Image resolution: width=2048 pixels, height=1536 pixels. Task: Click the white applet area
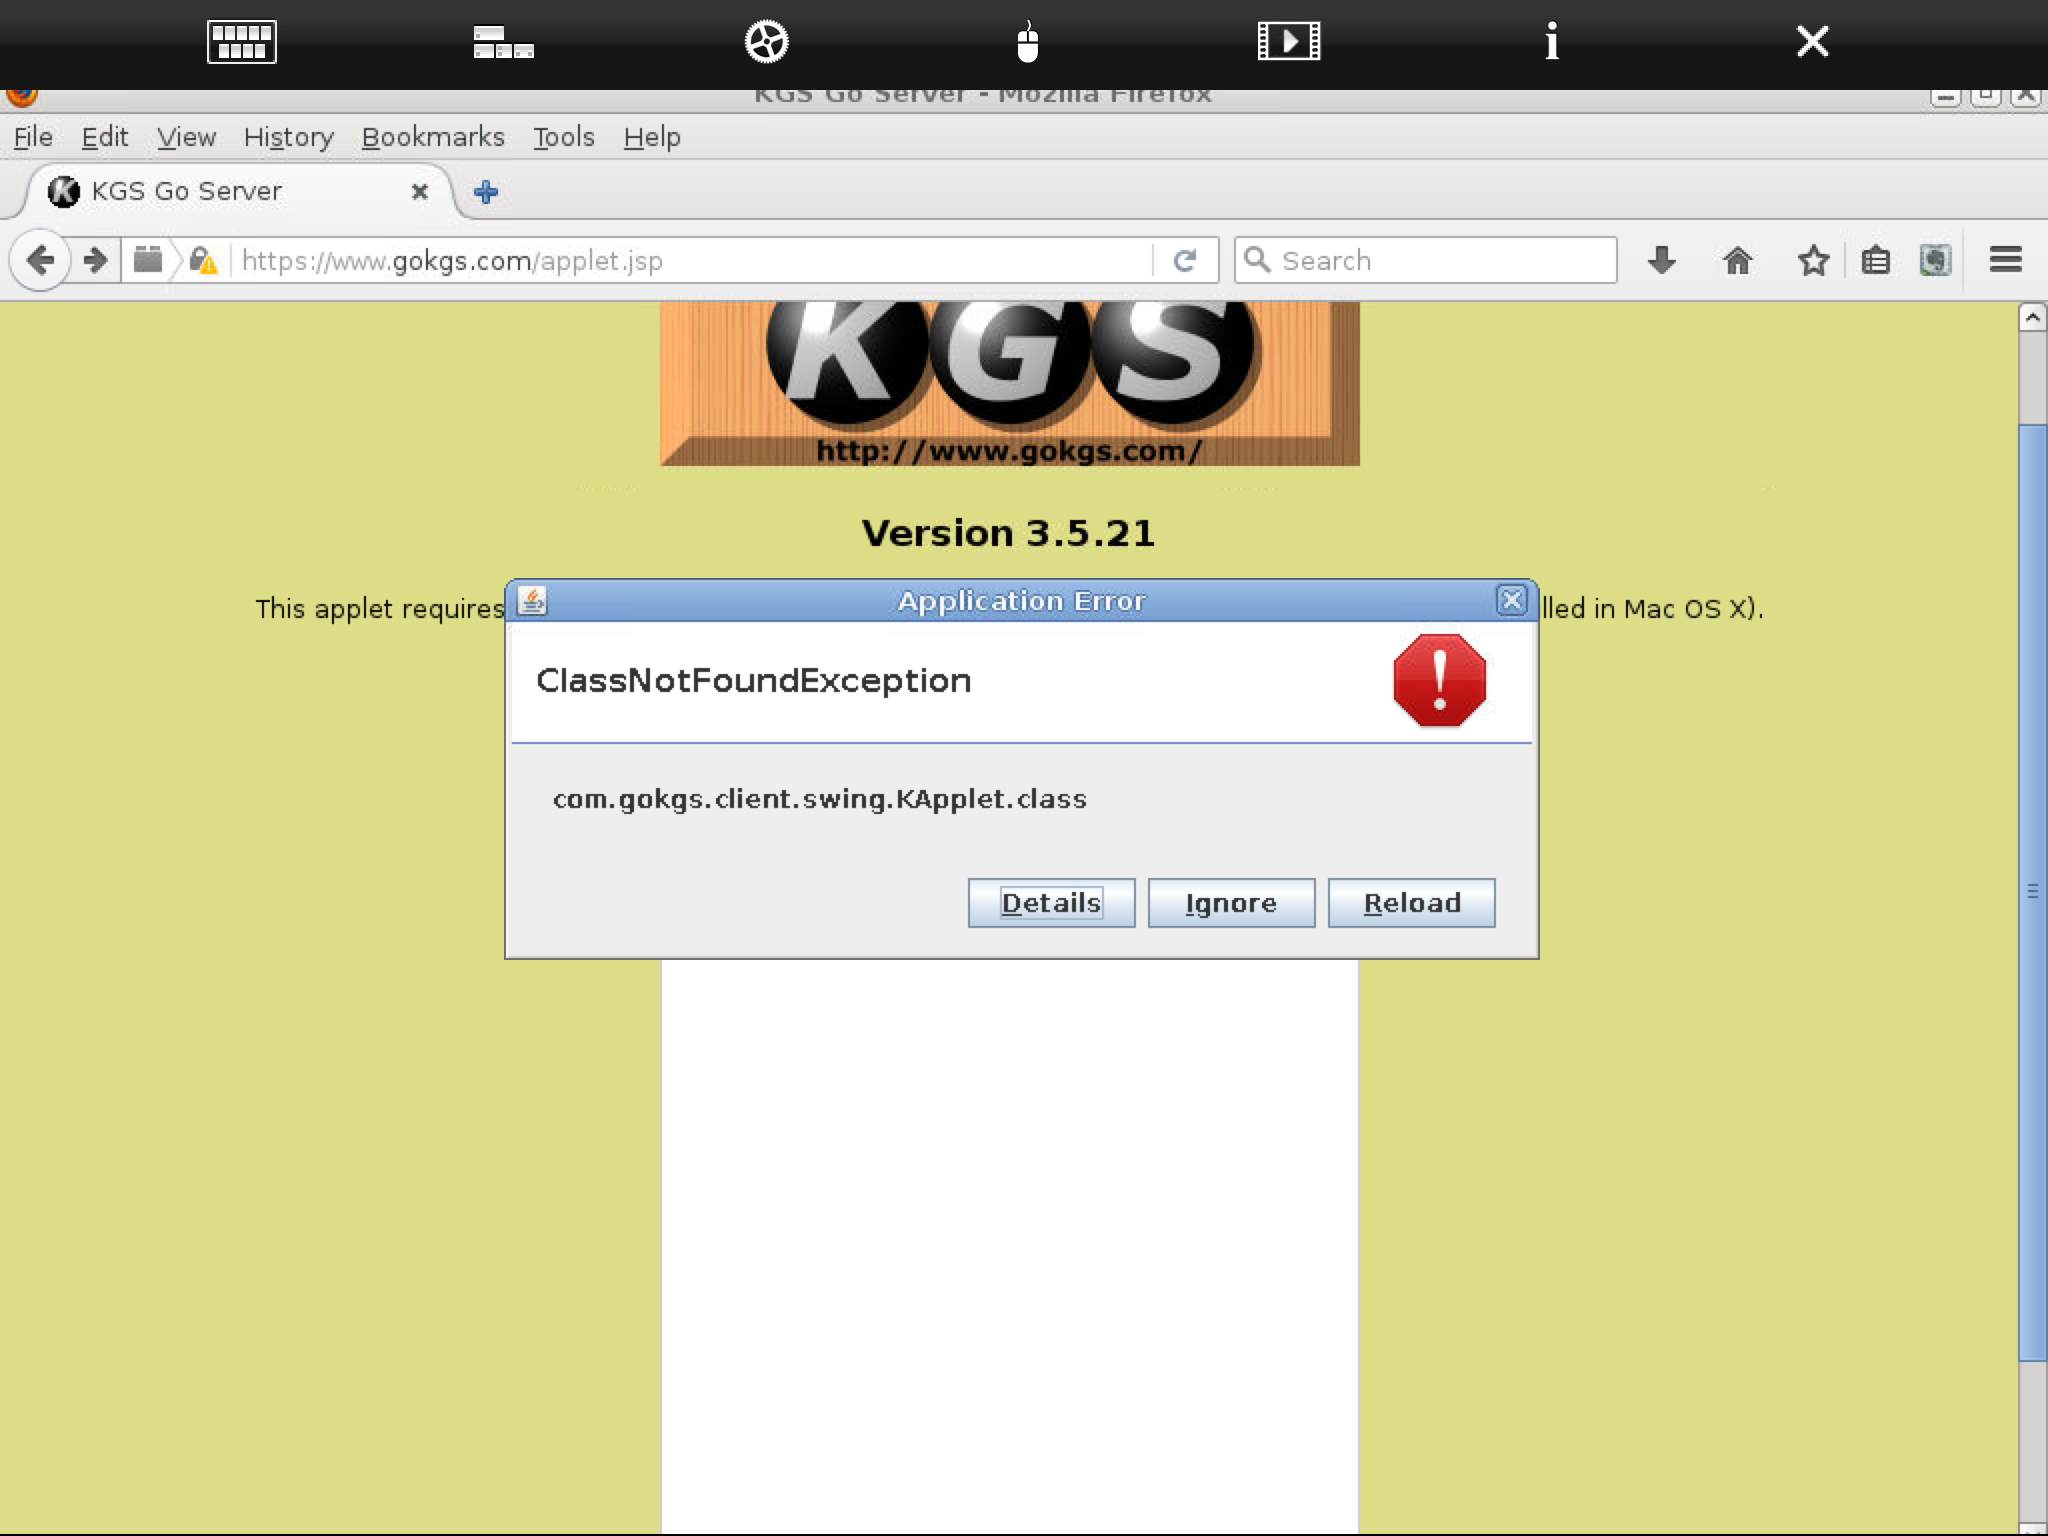click(1009, 1246)
